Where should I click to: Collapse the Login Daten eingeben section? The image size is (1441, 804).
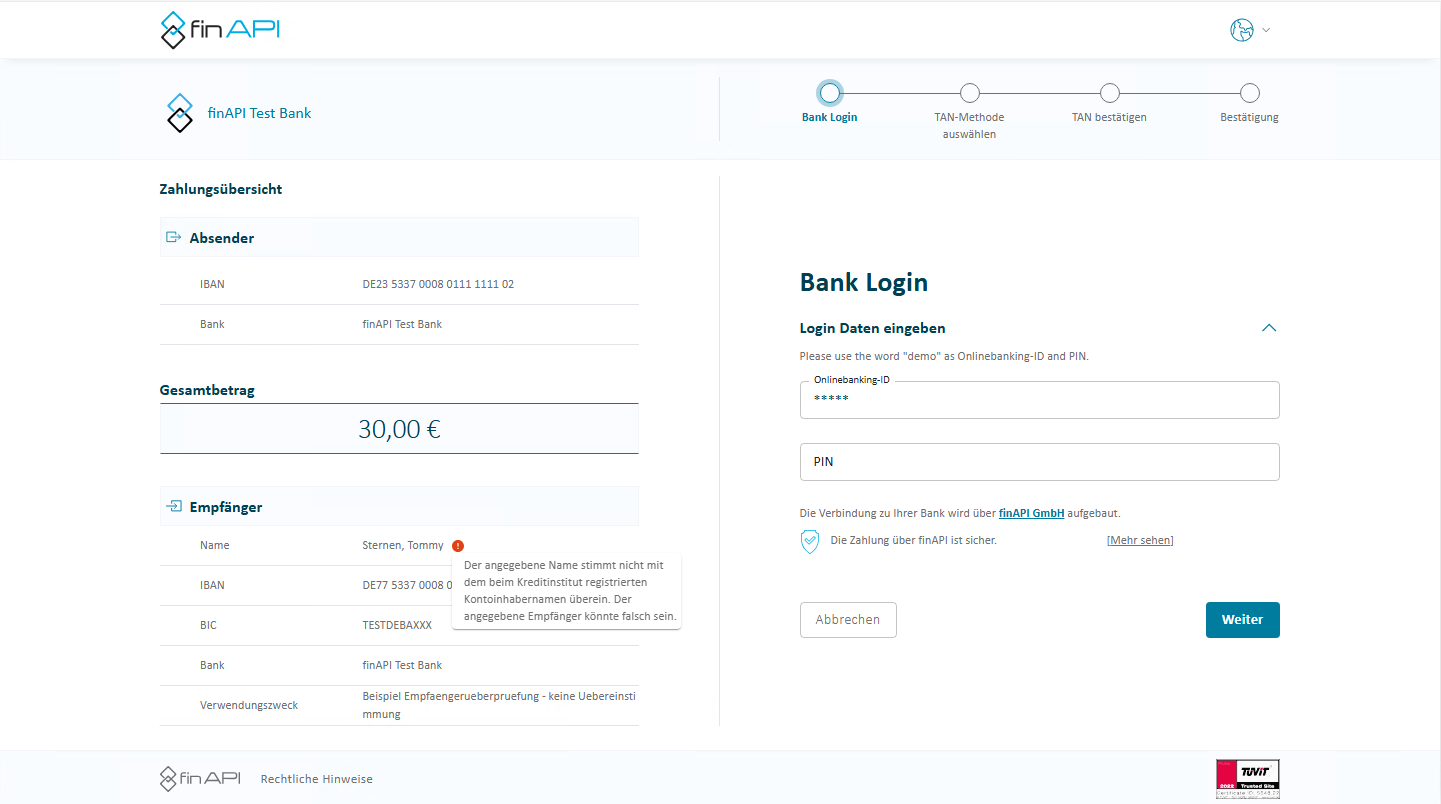click(1269, 328)
